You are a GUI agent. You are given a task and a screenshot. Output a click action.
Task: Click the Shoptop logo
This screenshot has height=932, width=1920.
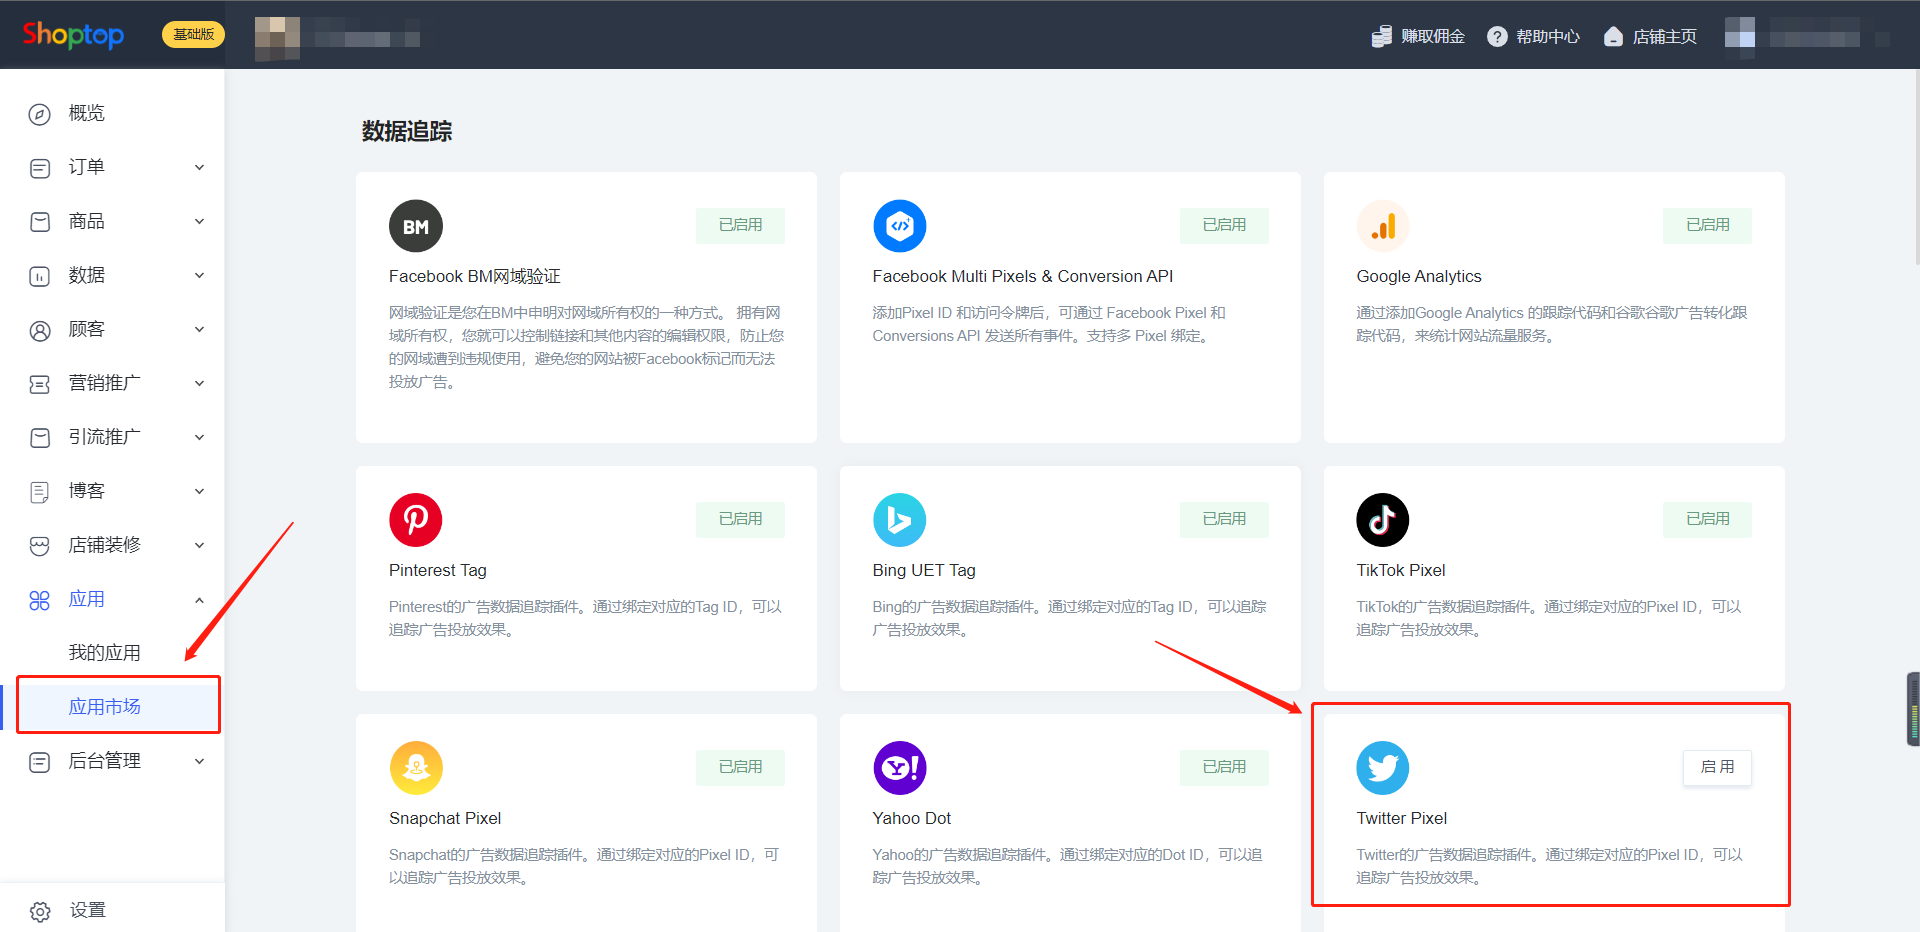[74, 35]
